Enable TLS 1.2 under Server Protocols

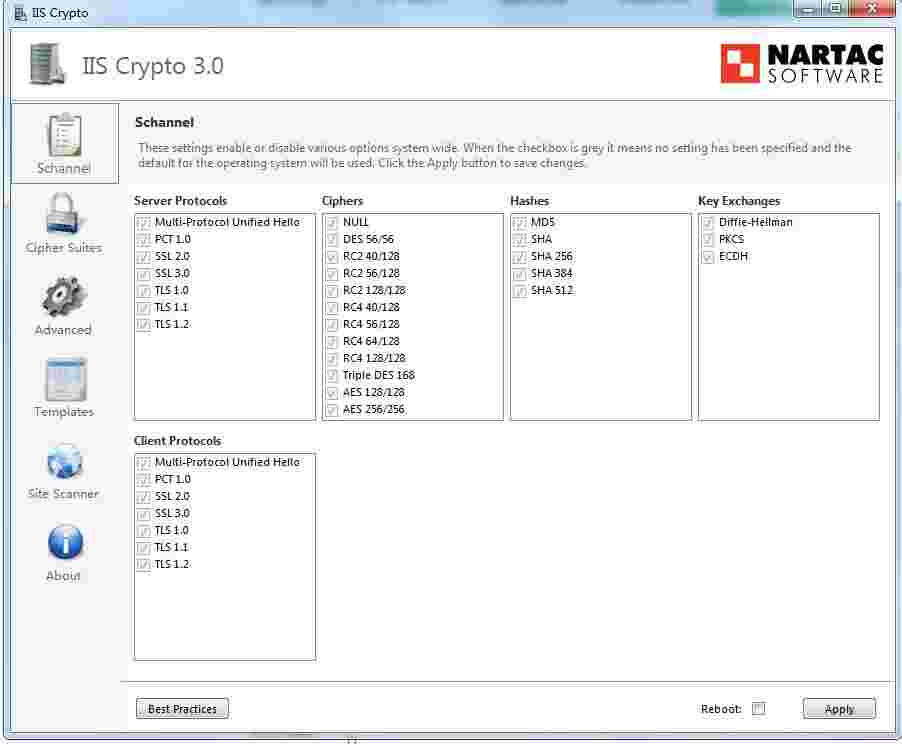[x=143, y=324]
